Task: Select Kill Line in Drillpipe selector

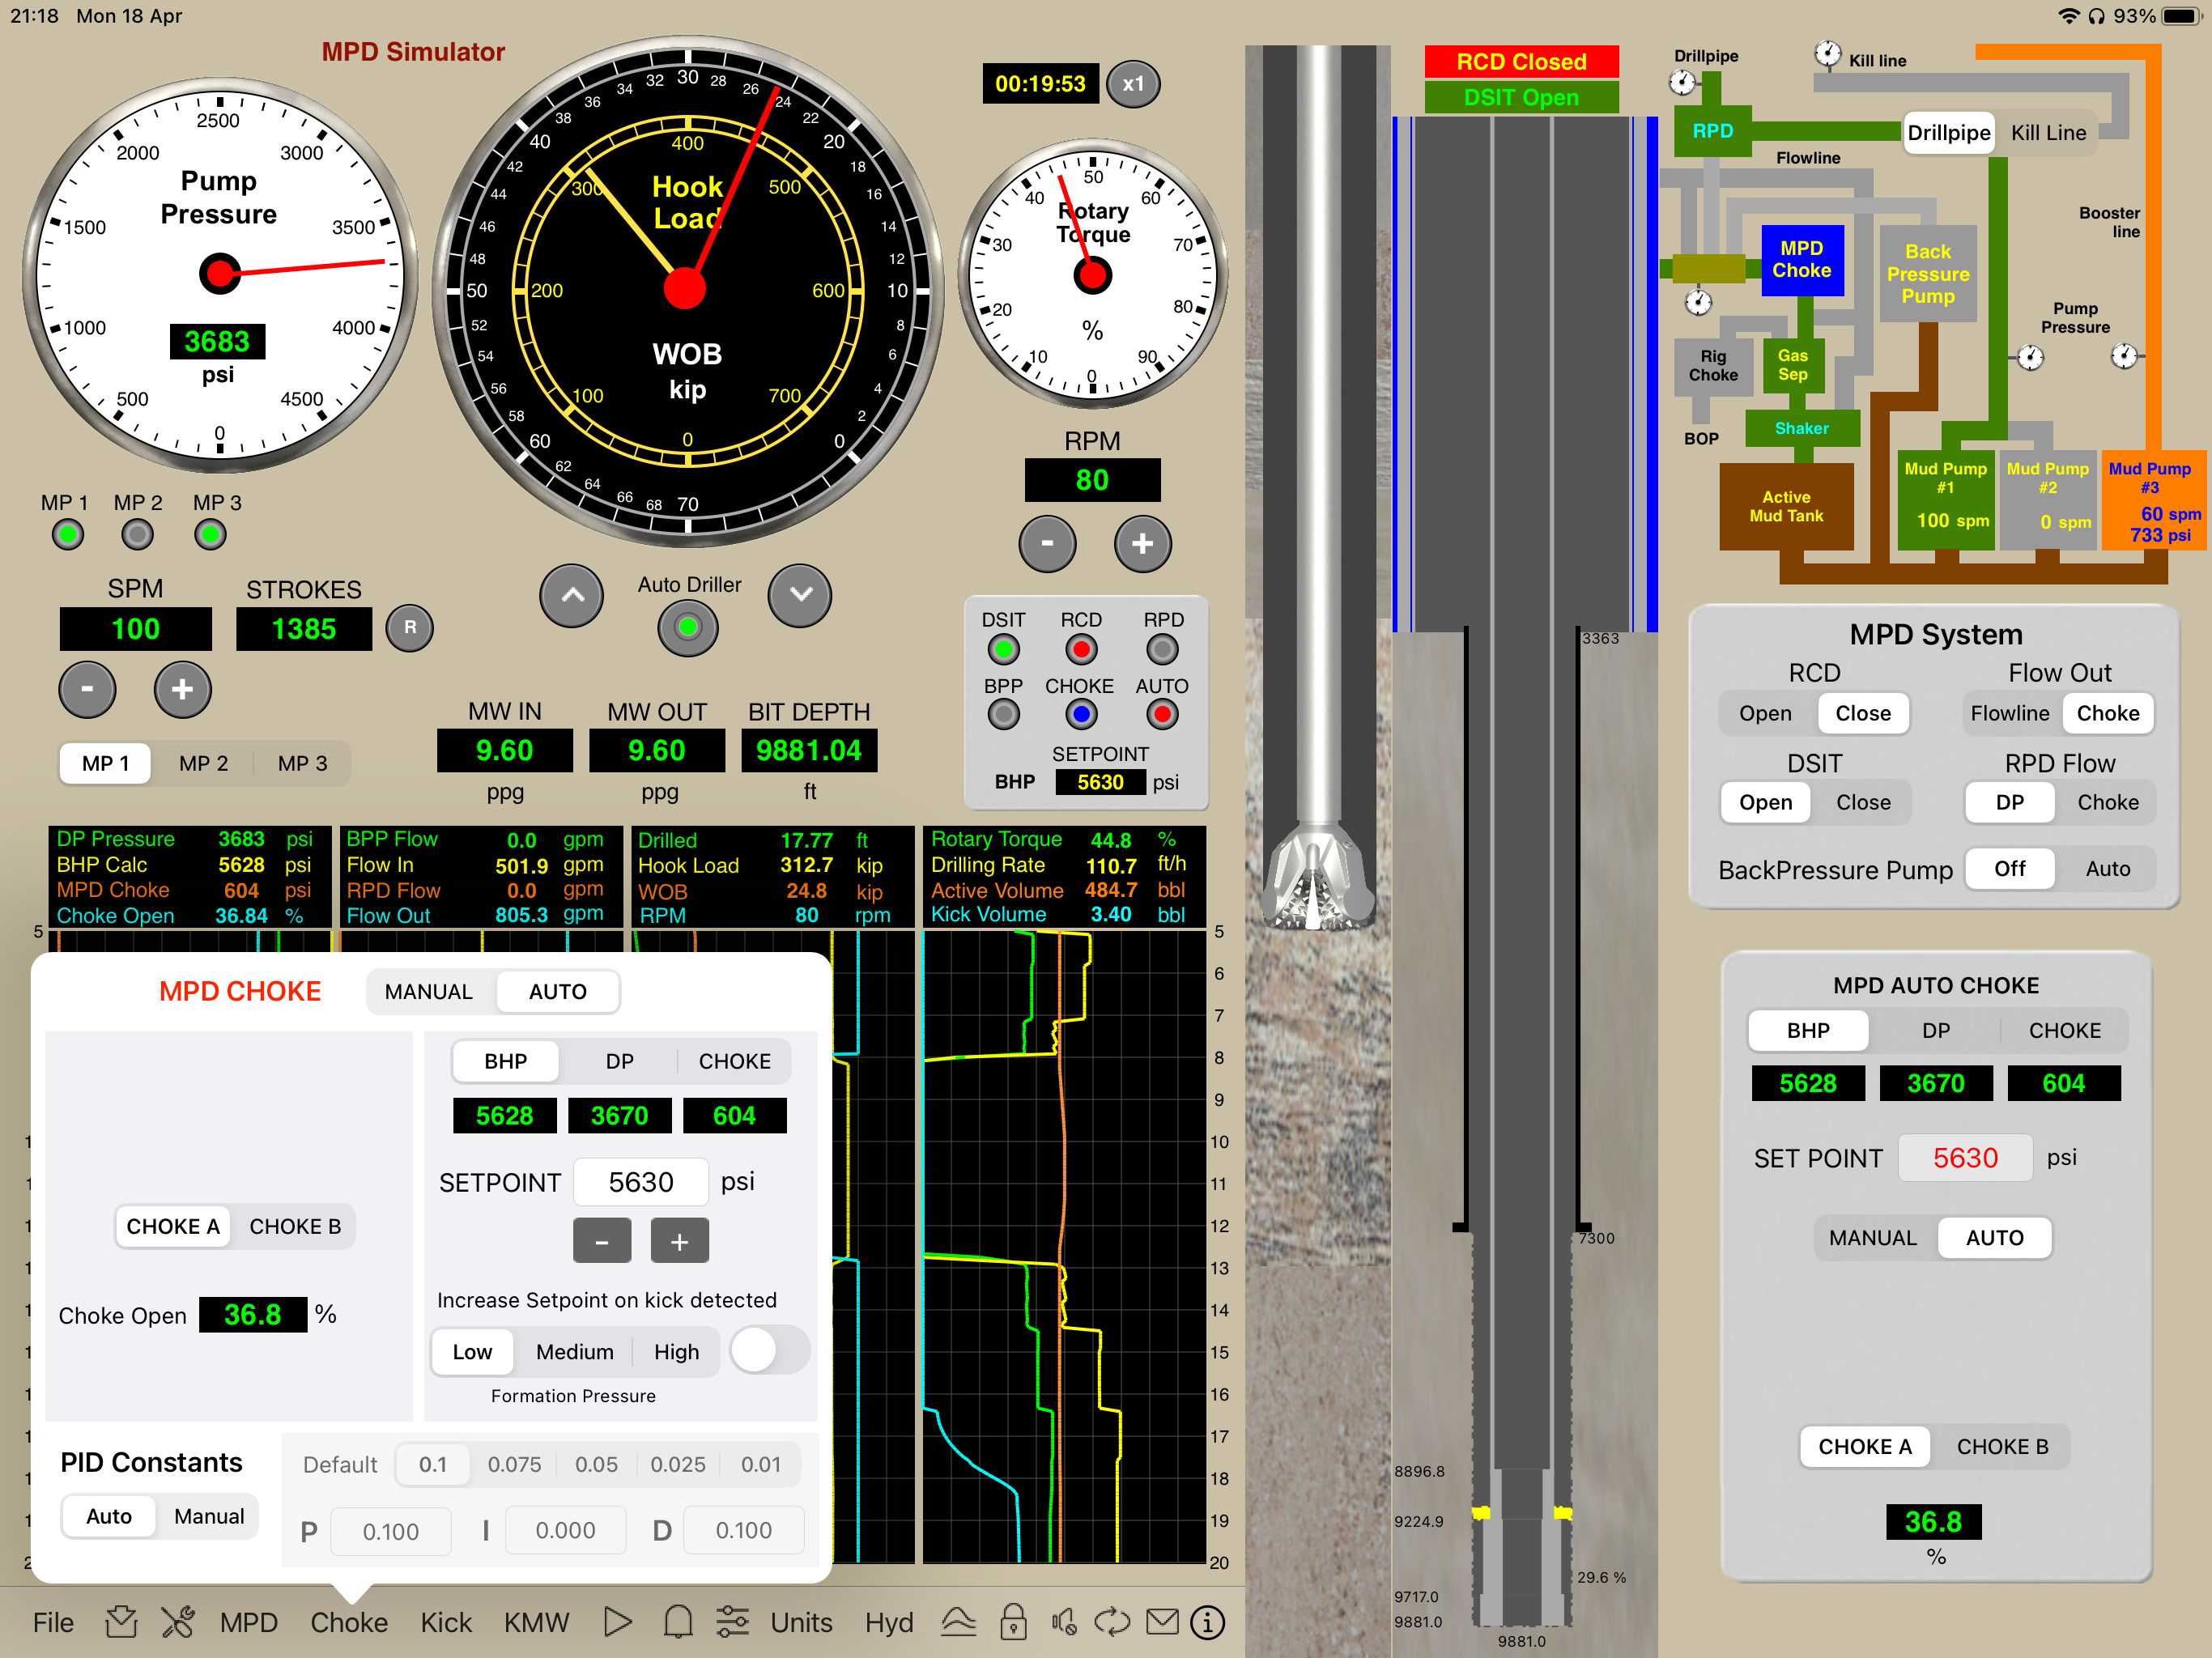Action: tap(2048, 133)
